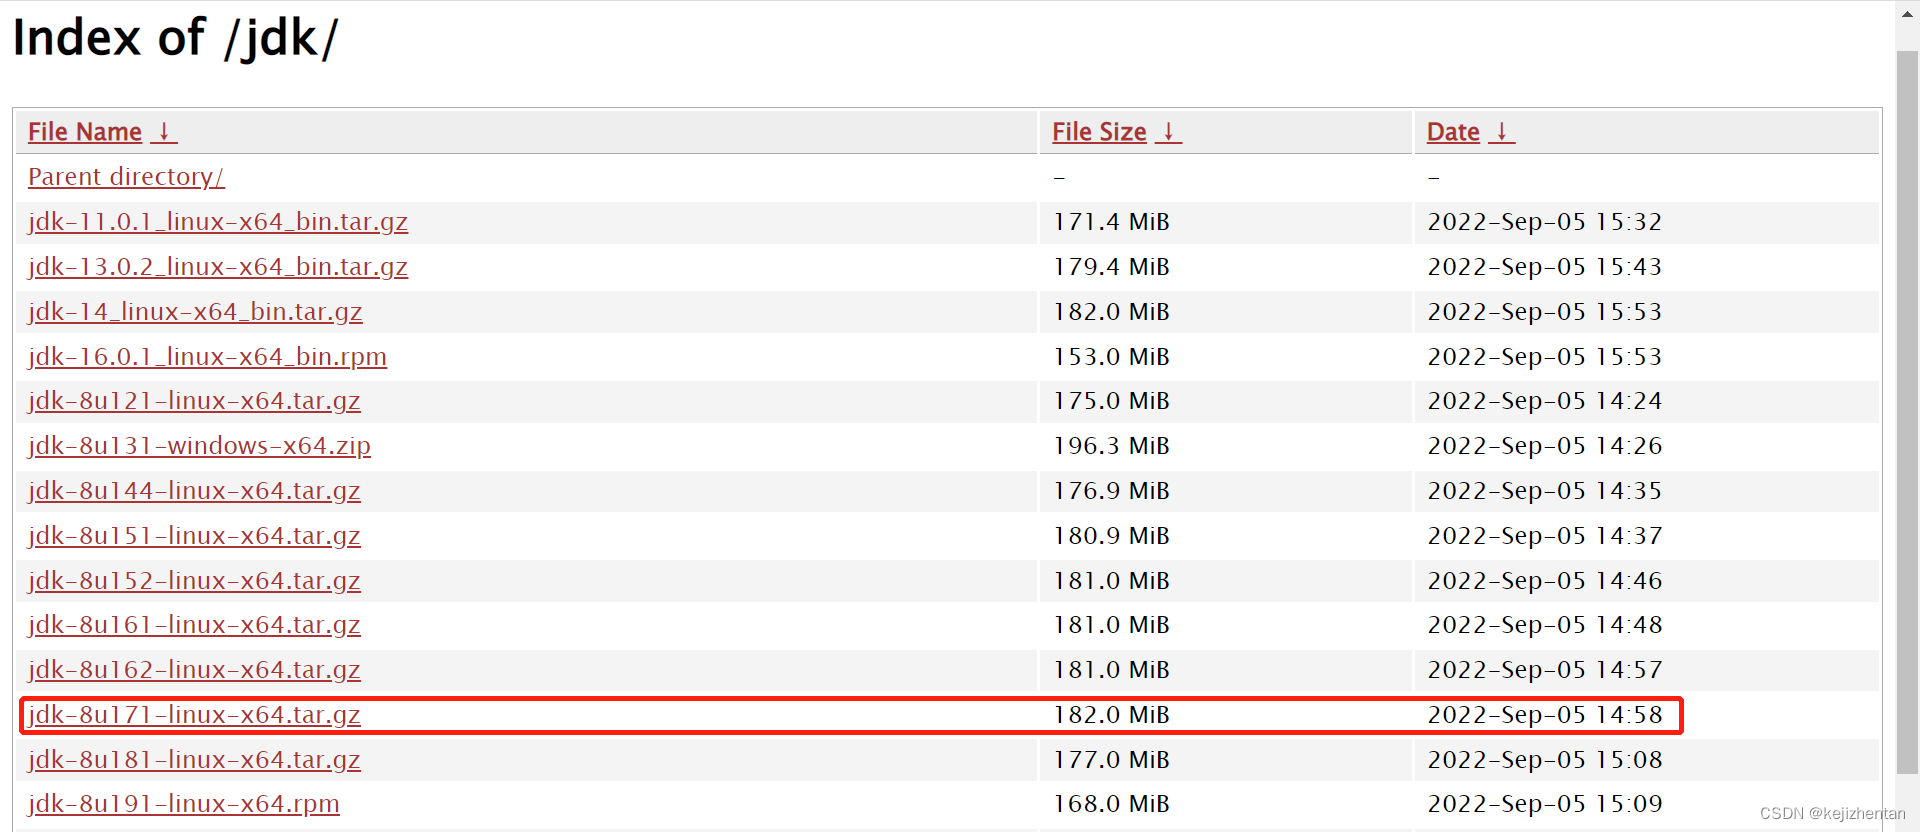Select the 176.9 MiB file size
Viewport: 1920px width, 832px height.
pyautogui.click(x=1111, y=491)
